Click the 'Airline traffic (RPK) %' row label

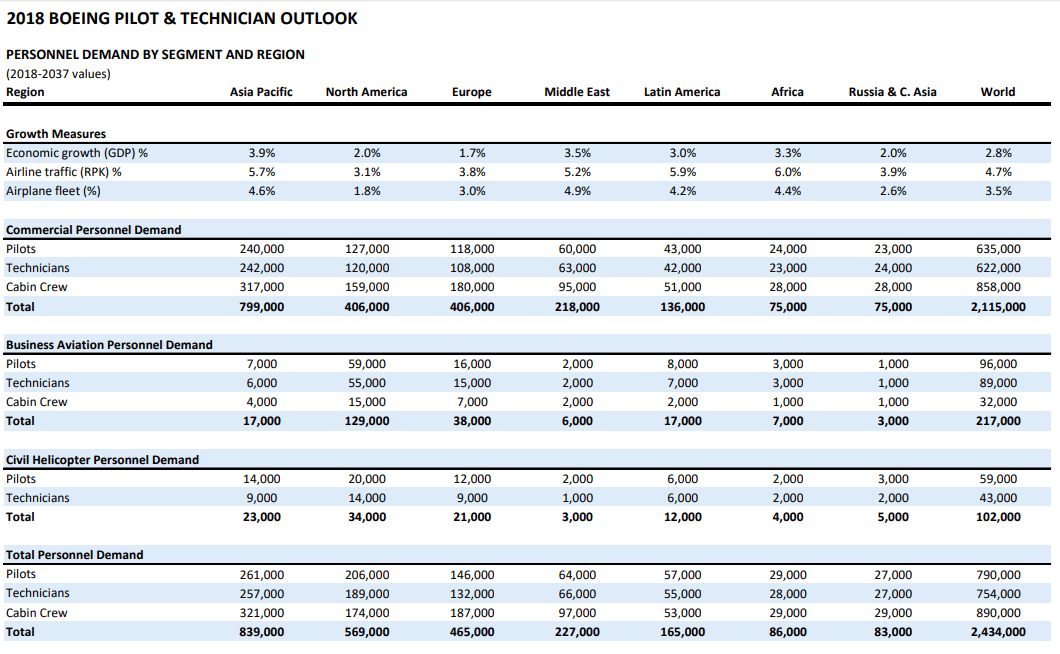(64, 172)
